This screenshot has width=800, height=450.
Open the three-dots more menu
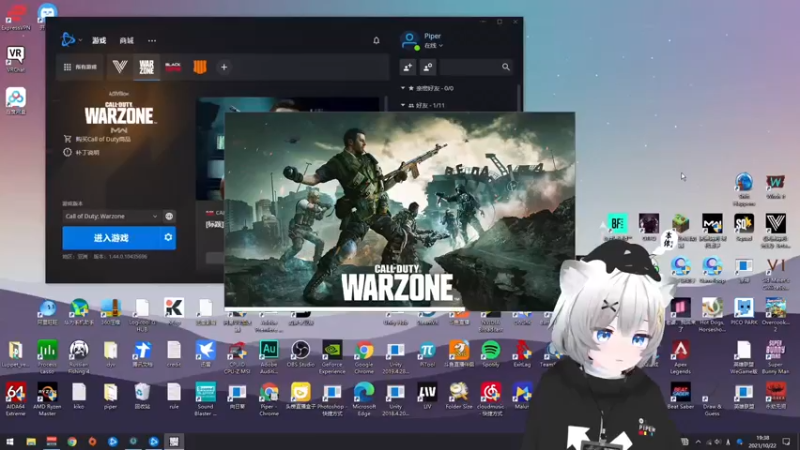click(152, 40)
